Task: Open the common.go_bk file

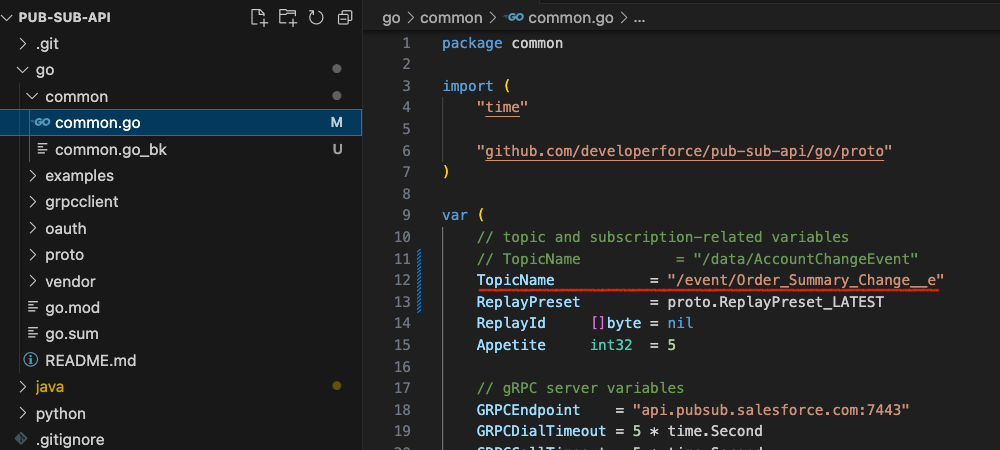Action: coord(111,150)
